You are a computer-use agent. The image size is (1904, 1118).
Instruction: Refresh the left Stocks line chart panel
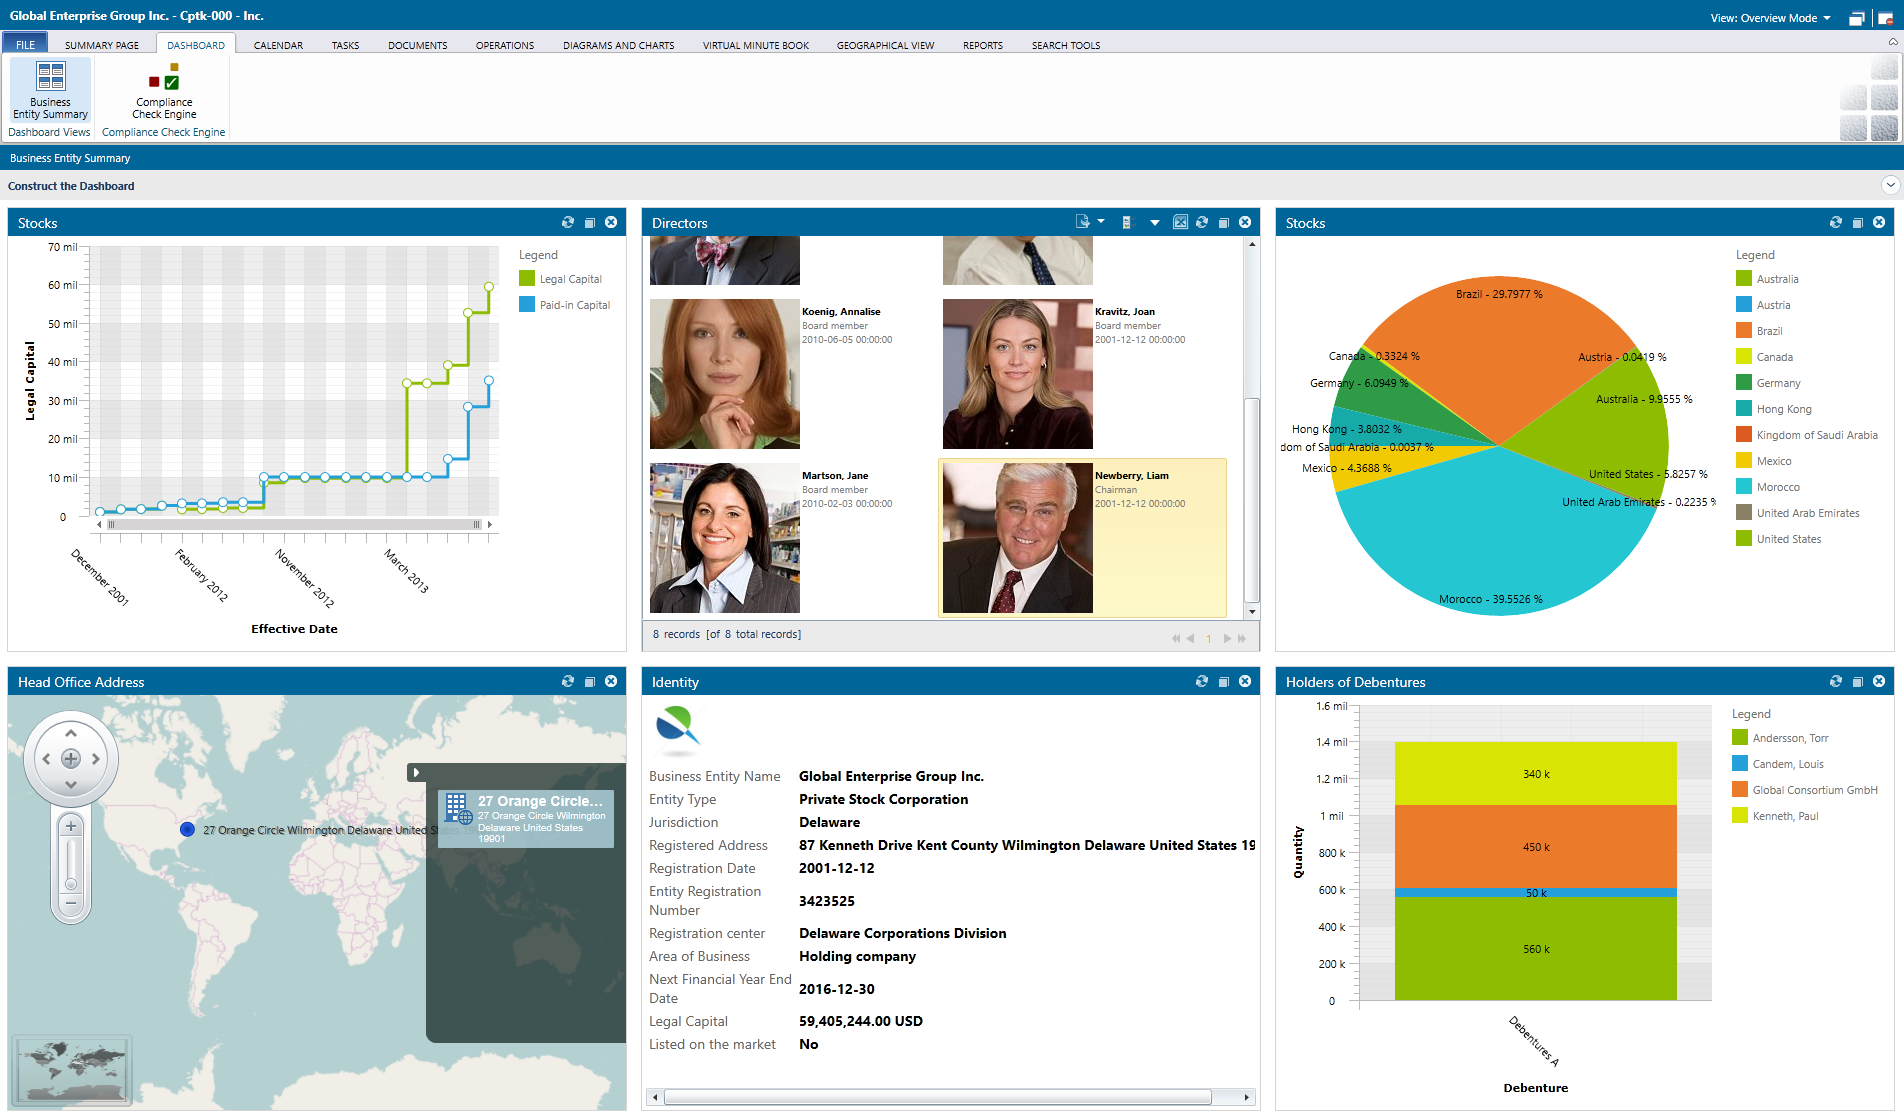tap(568, 222)
